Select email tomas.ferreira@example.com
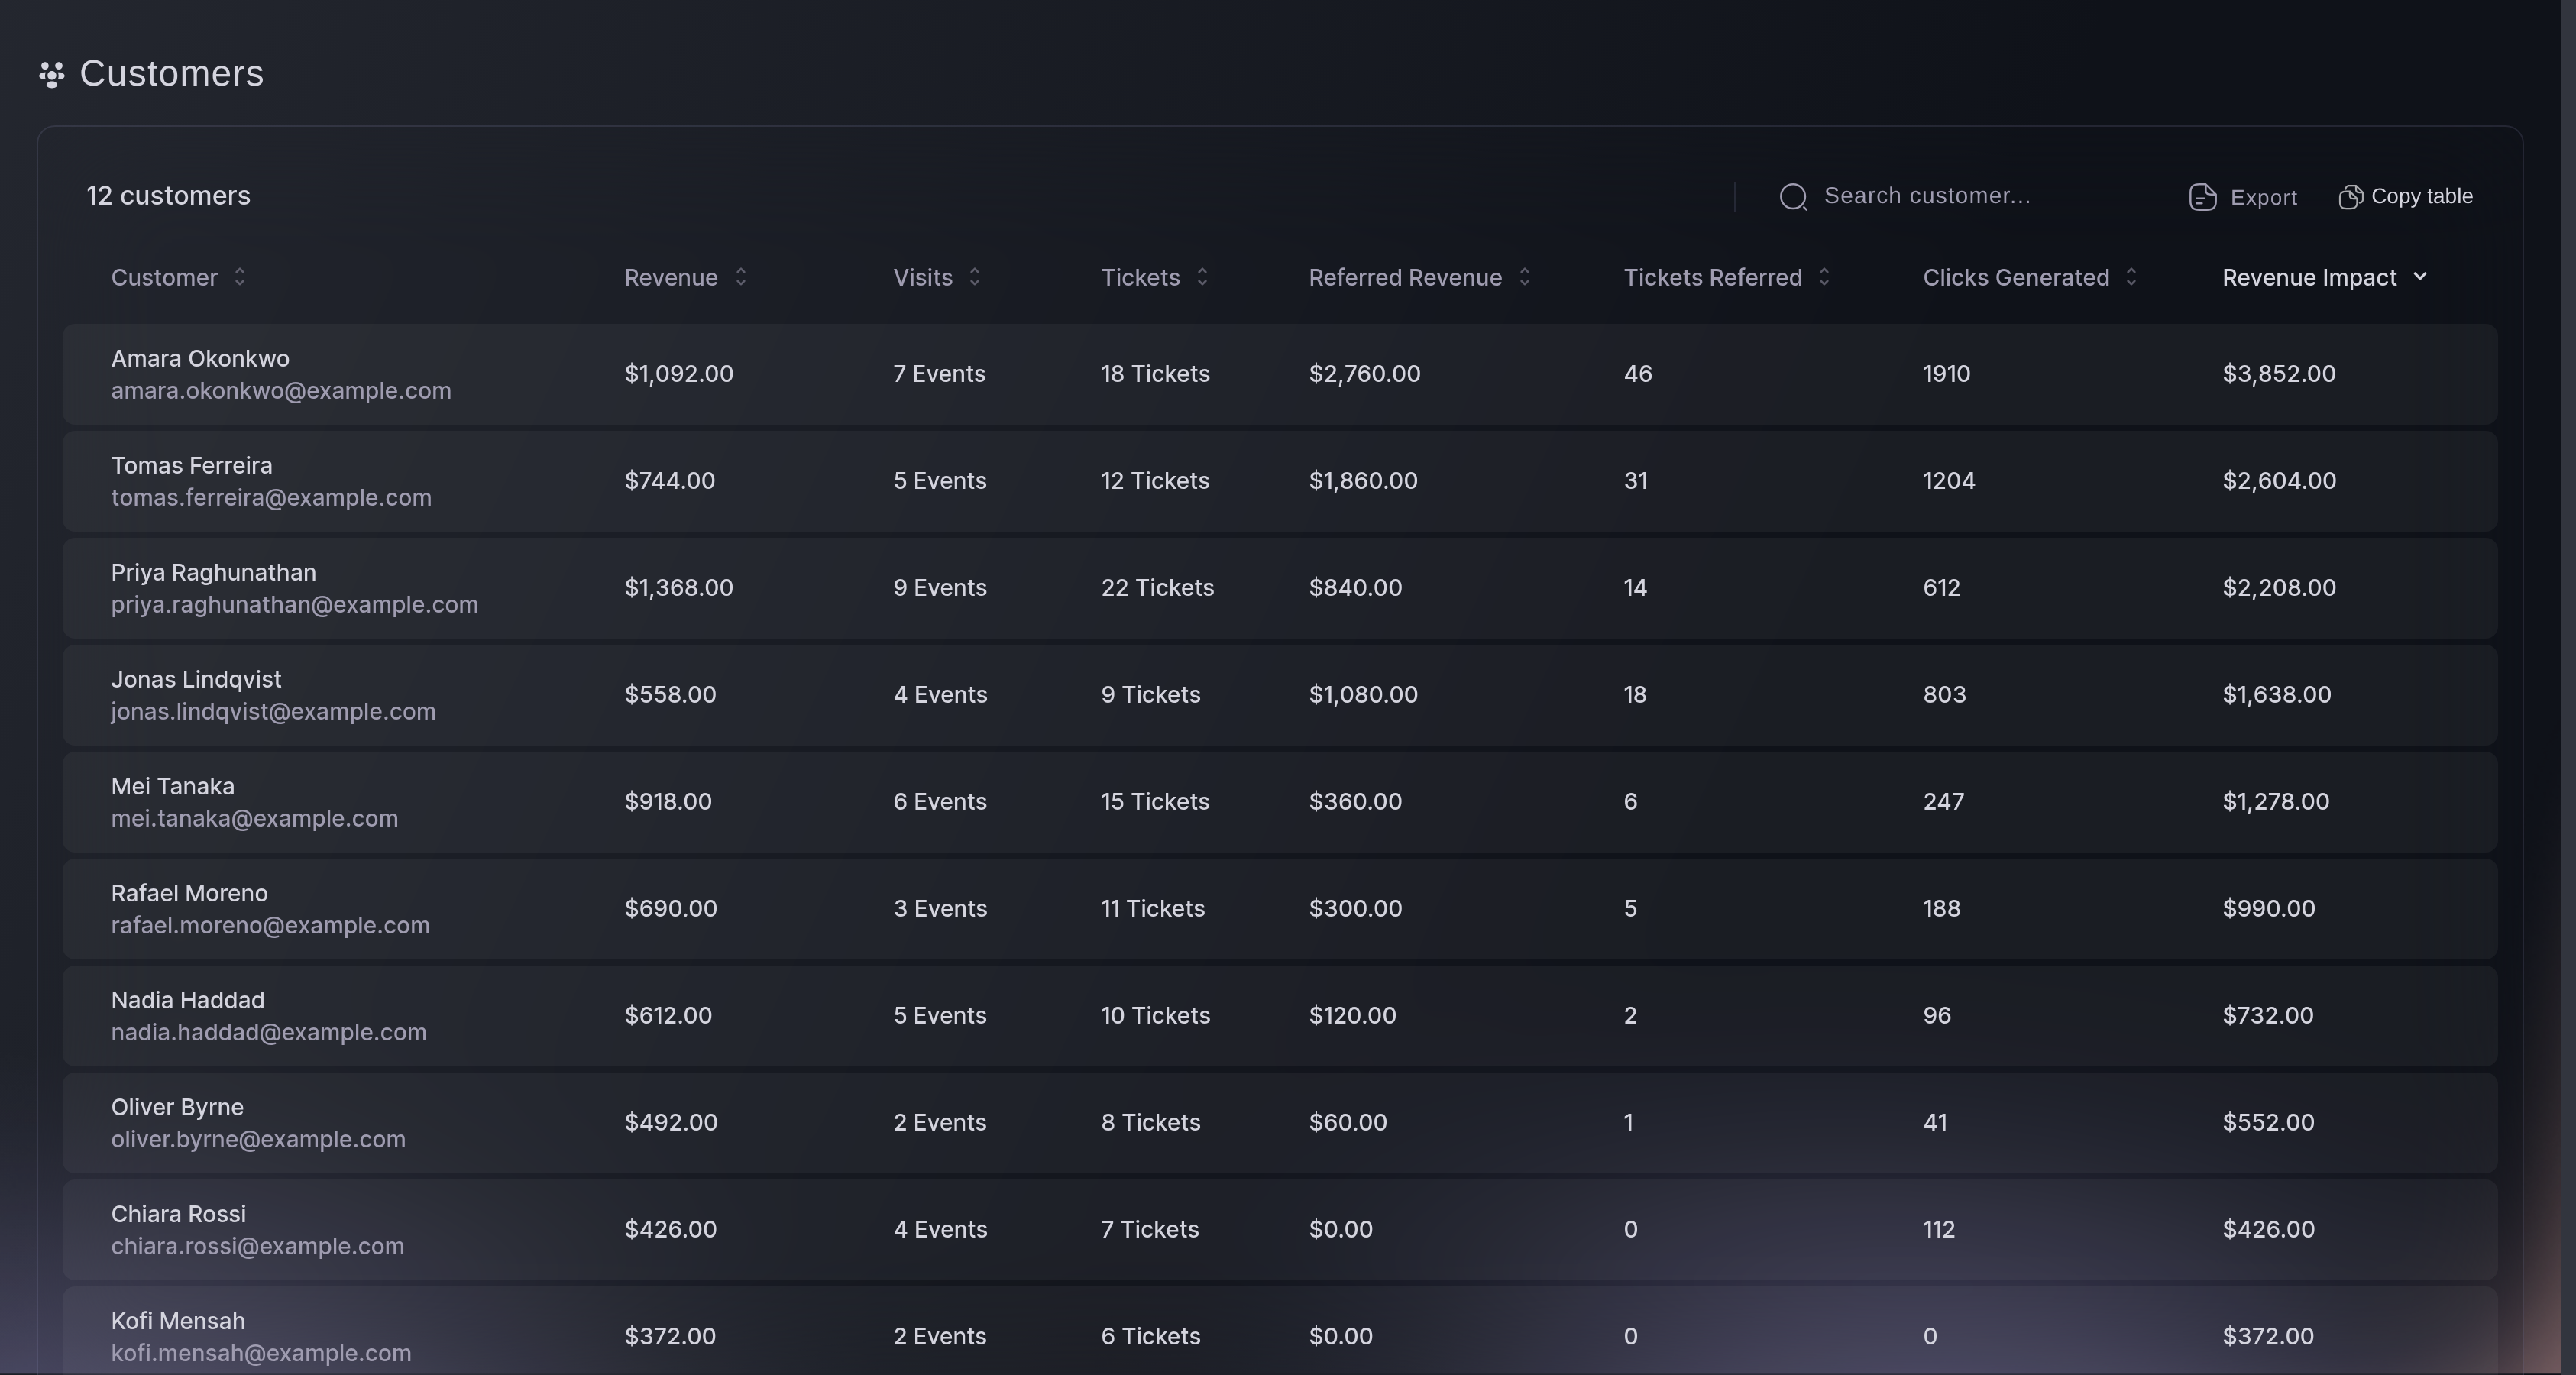Viewport: 2576px width, 1375px height. pos(271,498)
